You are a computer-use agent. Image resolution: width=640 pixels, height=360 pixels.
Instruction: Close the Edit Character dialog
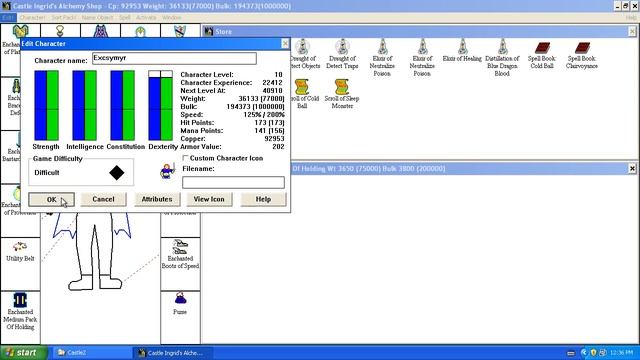point(285,44)
